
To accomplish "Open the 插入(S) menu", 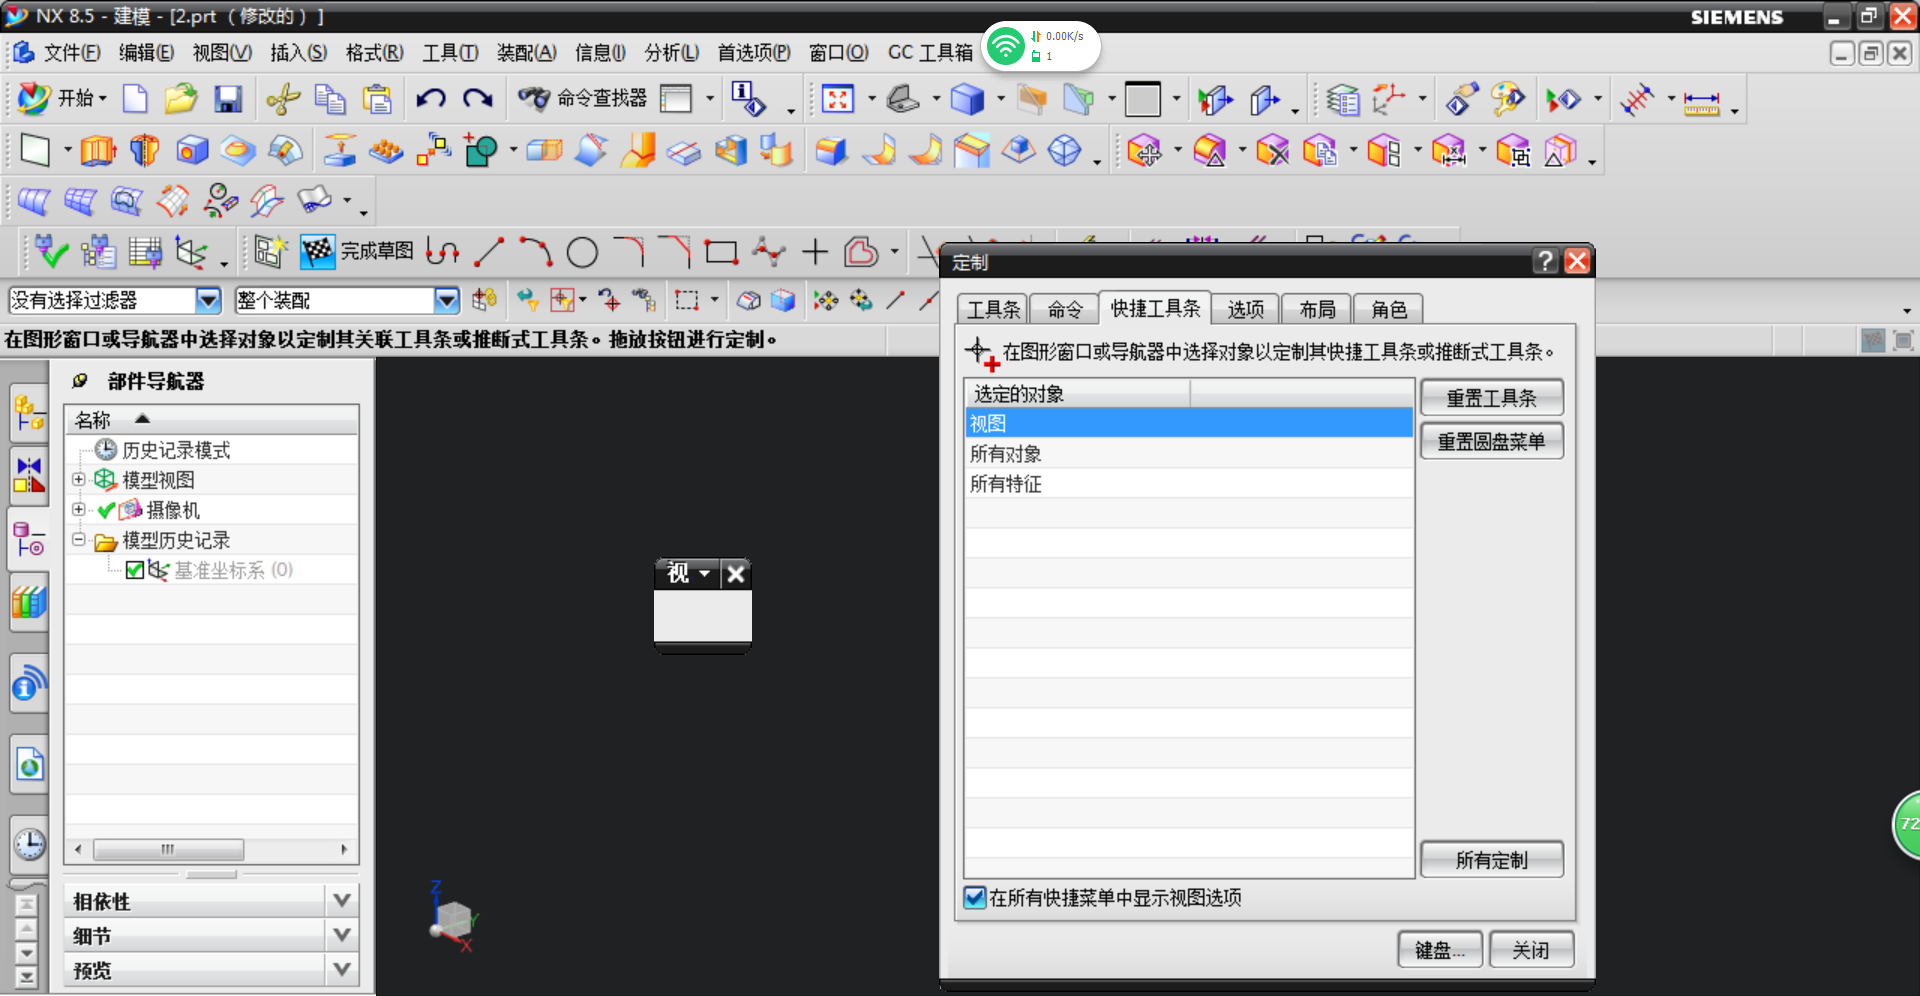I will (298, 52).
